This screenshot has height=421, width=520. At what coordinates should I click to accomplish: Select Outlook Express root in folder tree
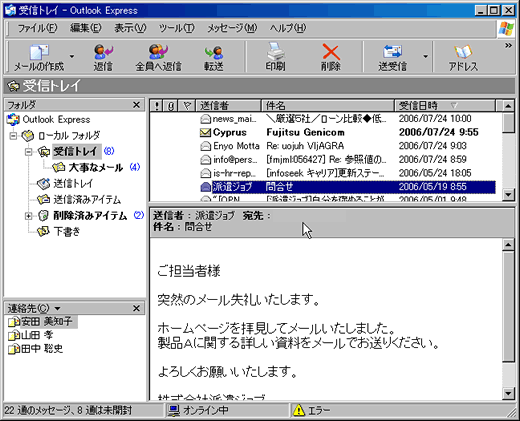click(x=56, y=119)
